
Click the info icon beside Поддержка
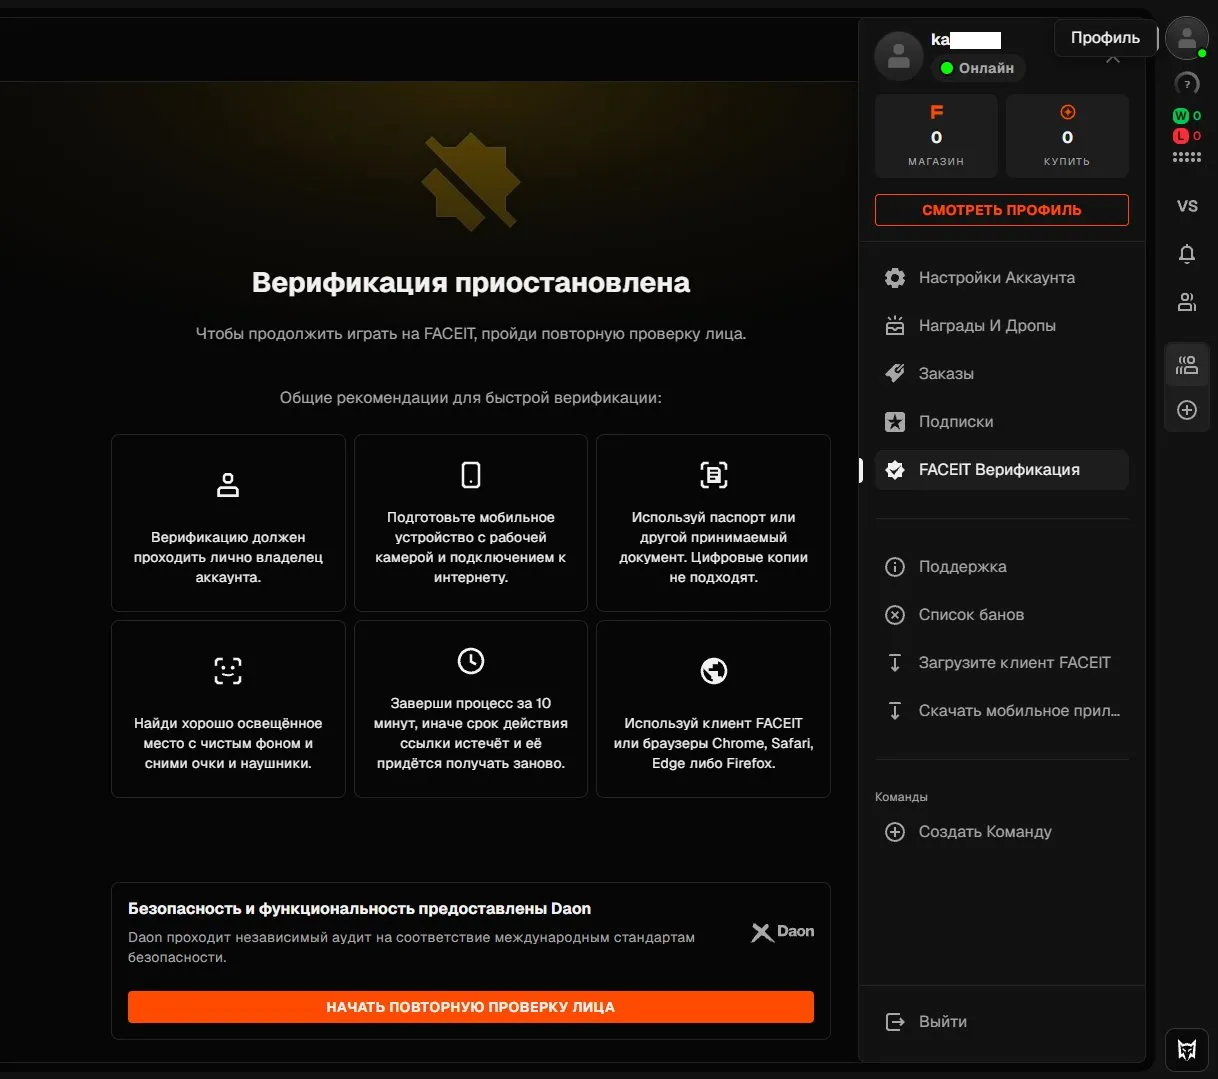(x=895, y=567)
